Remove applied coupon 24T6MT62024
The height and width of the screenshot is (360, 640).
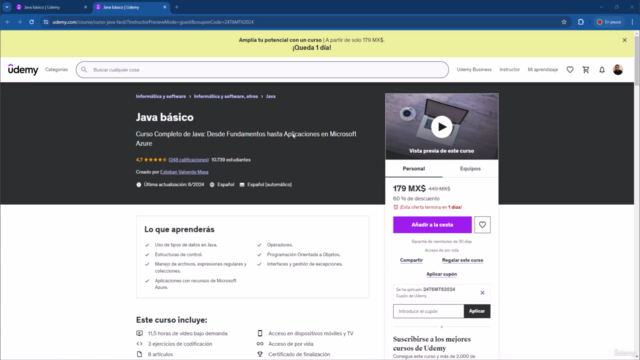point(482,293)
